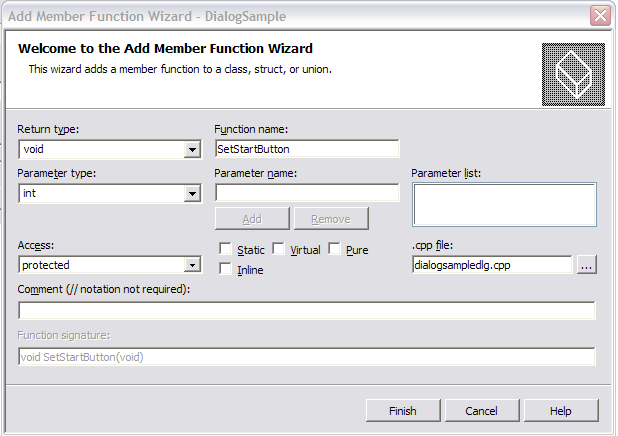Close the Add Member Function Wizard
This screenshot has height=436, width=618.
point(600,16)
